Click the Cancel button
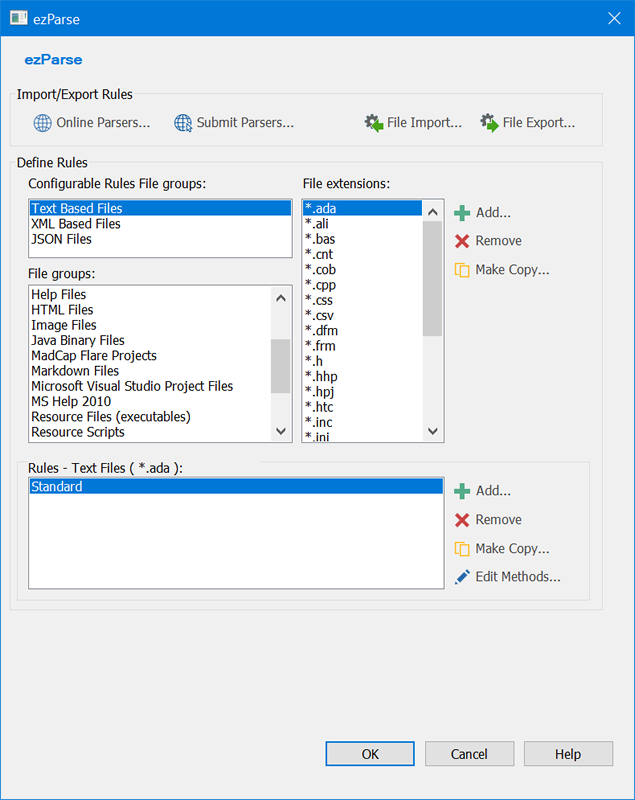The width and height of the screenshot is (635, 800). click(x=469, y=754)
